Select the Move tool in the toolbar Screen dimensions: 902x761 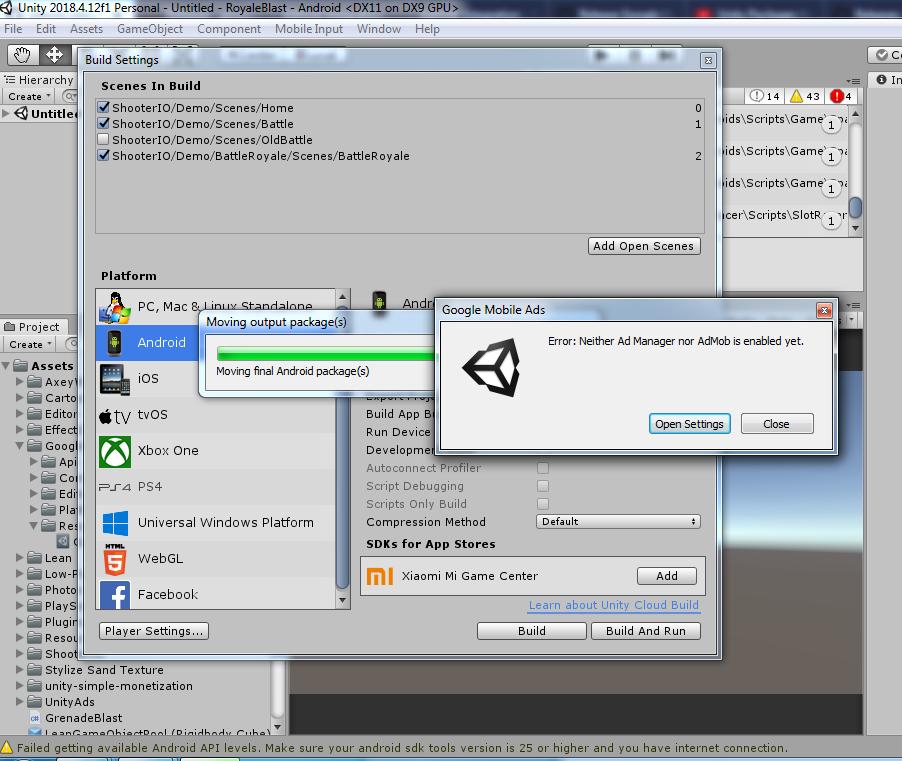click(55, 54)
